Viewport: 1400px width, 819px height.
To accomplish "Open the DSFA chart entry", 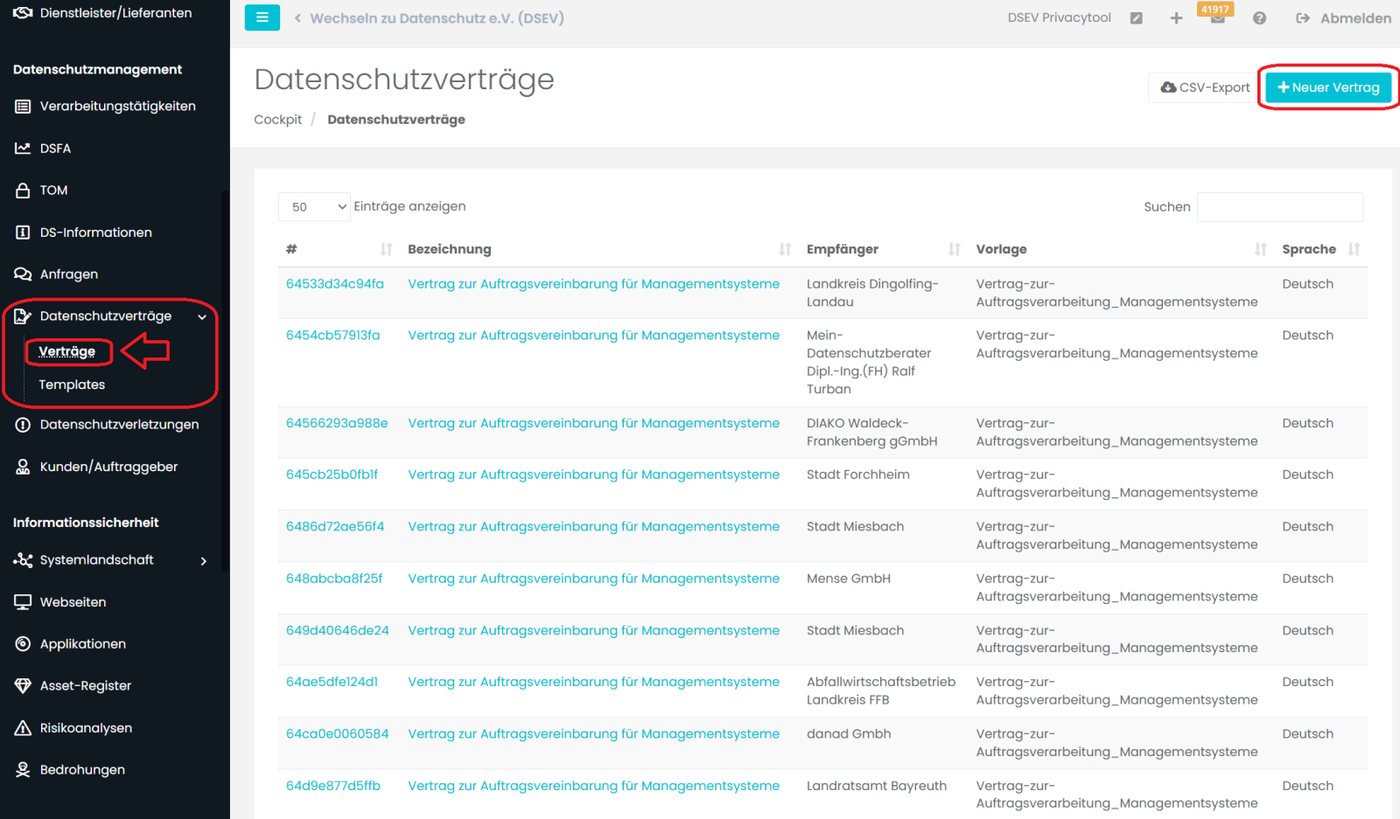I will (55, 148).
